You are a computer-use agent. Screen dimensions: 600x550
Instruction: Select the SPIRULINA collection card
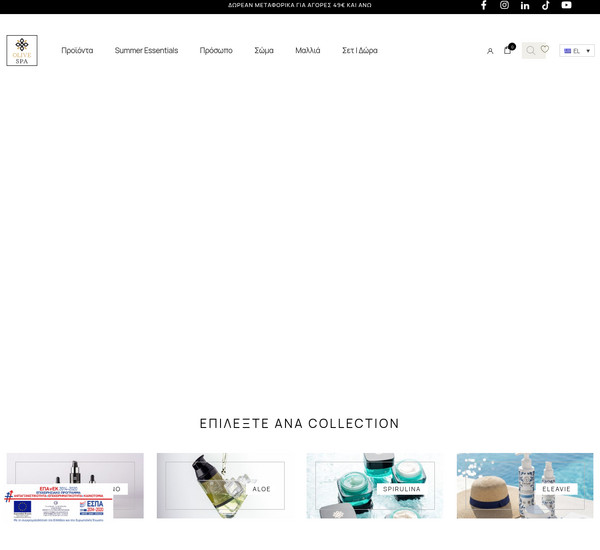tap(375, 486)
